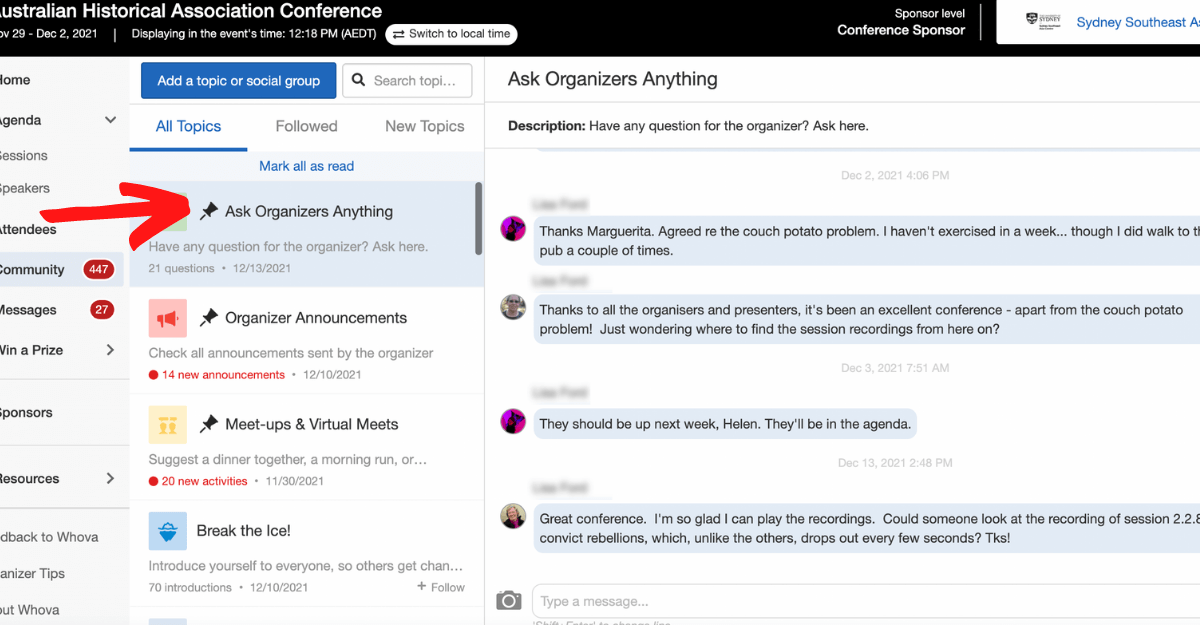The height and width of the screenshot is (625, 1200).
Task: Click the pin icon on Ask Organizers Anything
Action: tap(209, 211)
